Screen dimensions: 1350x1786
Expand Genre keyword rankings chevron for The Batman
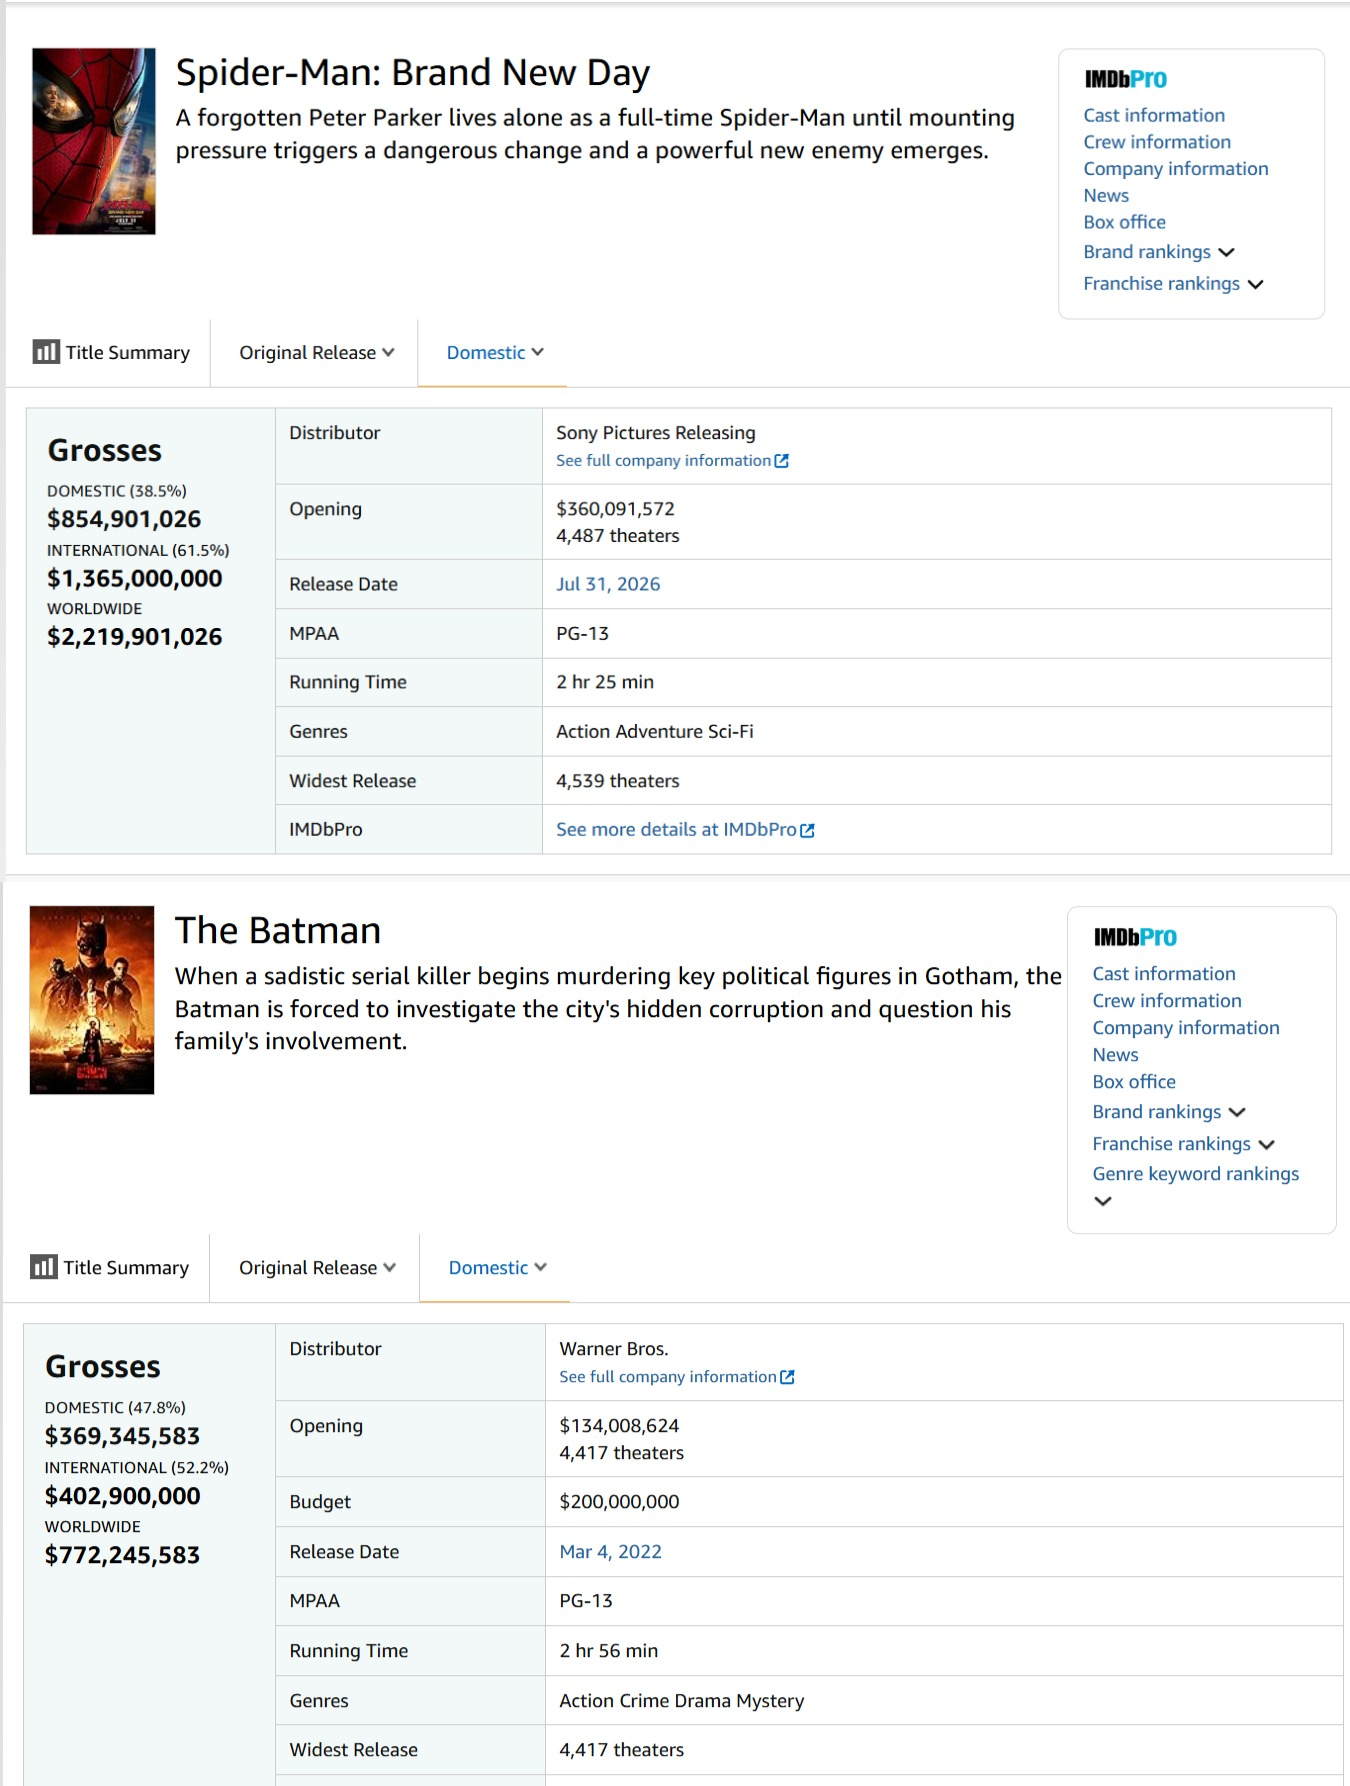pyautogui.click(x=1103, y=1201)
